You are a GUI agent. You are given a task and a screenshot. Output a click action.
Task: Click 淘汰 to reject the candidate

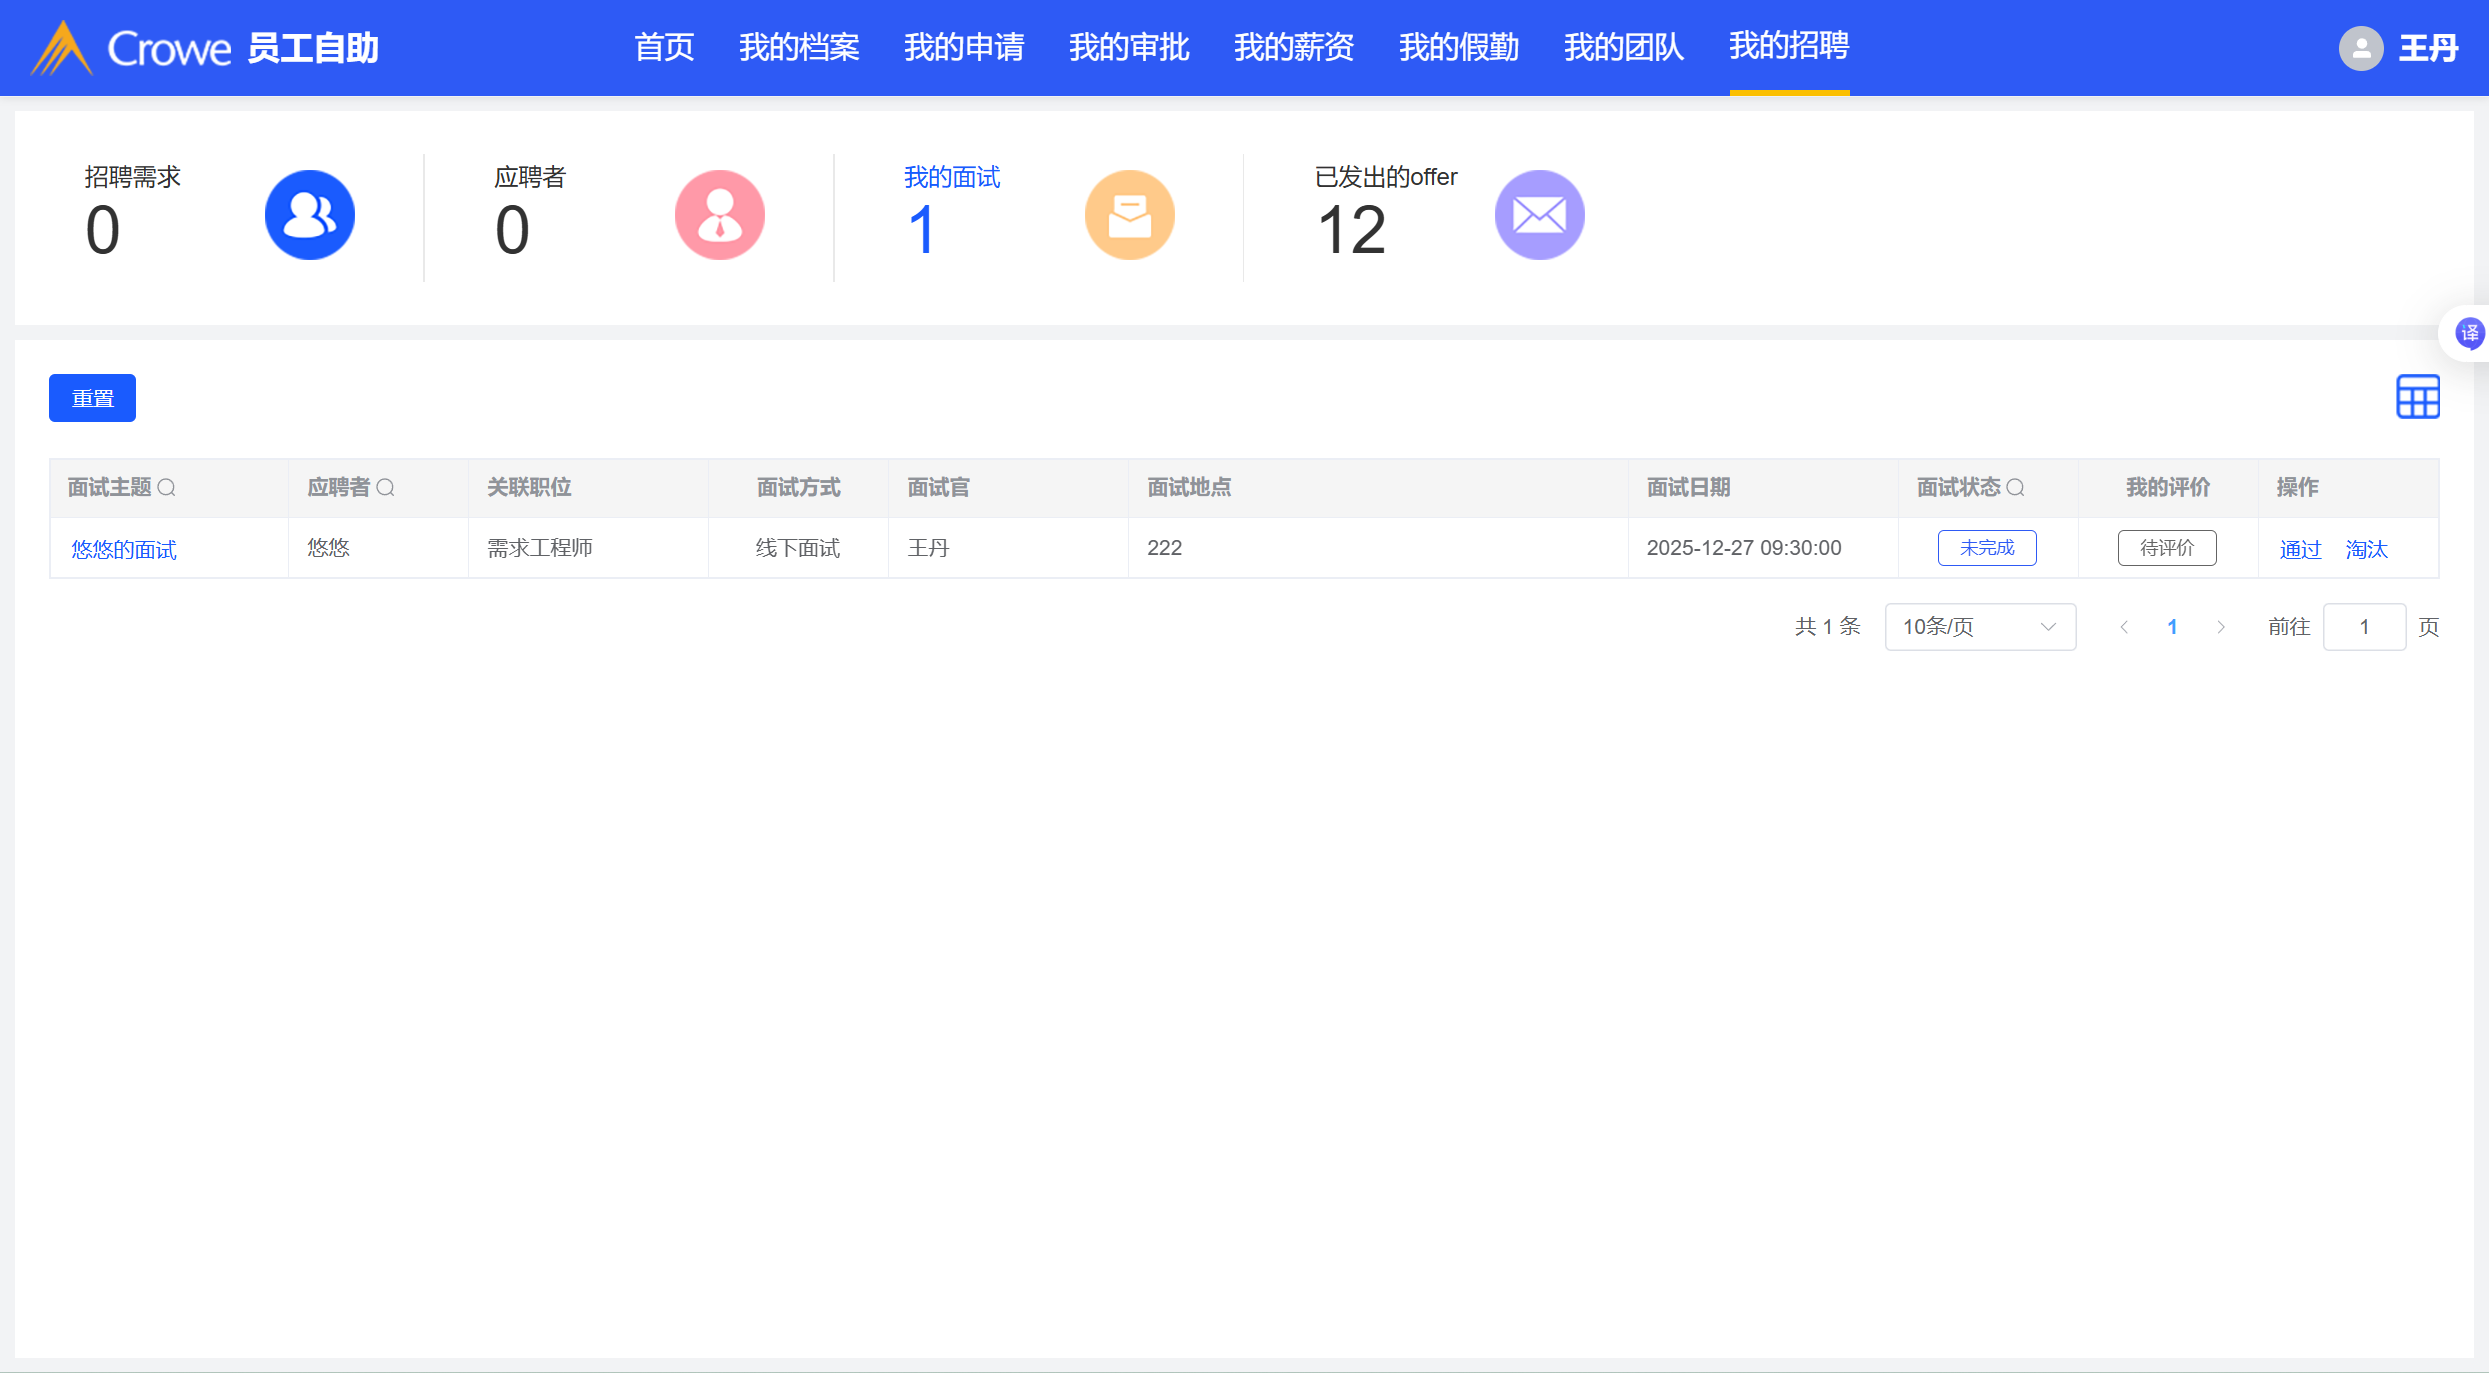click(x=2366, y=549)
